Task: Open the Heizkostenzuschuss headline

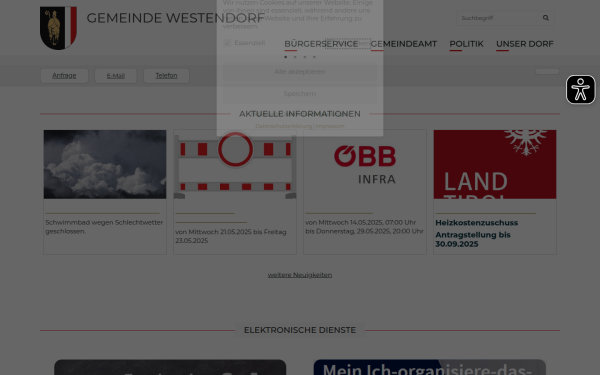Action: [477, 223]
